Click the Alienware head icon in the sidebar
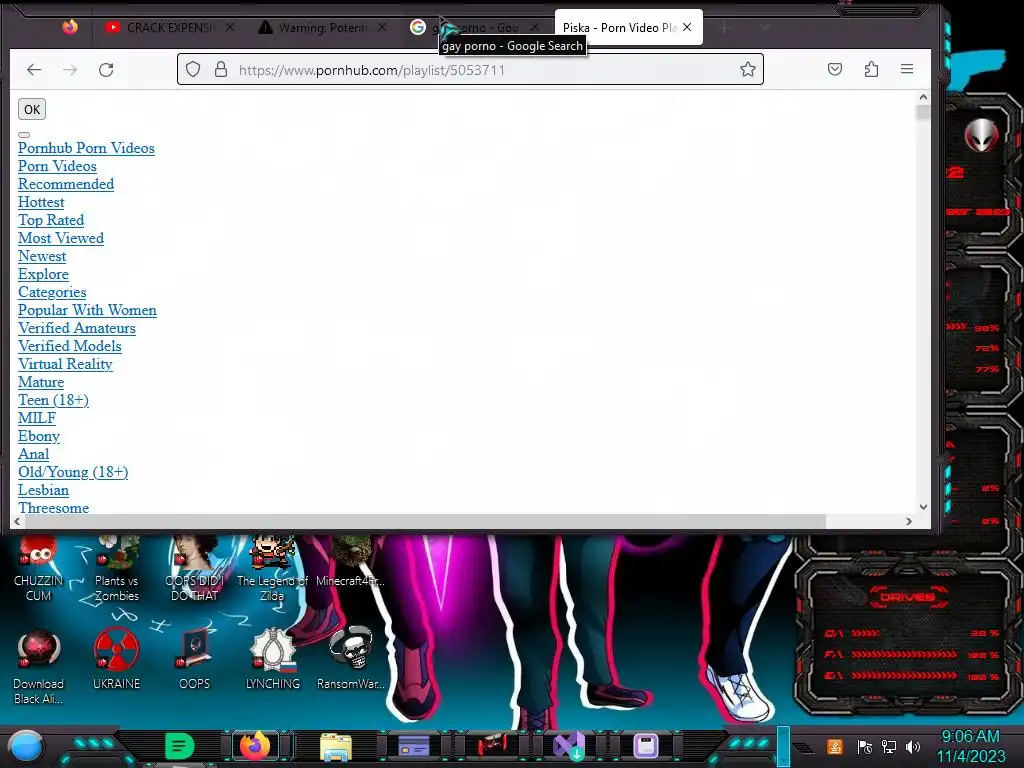Image resolution: width=1024 pixels, height=768 pixels. pyautogui.click(x=982, y=136)
